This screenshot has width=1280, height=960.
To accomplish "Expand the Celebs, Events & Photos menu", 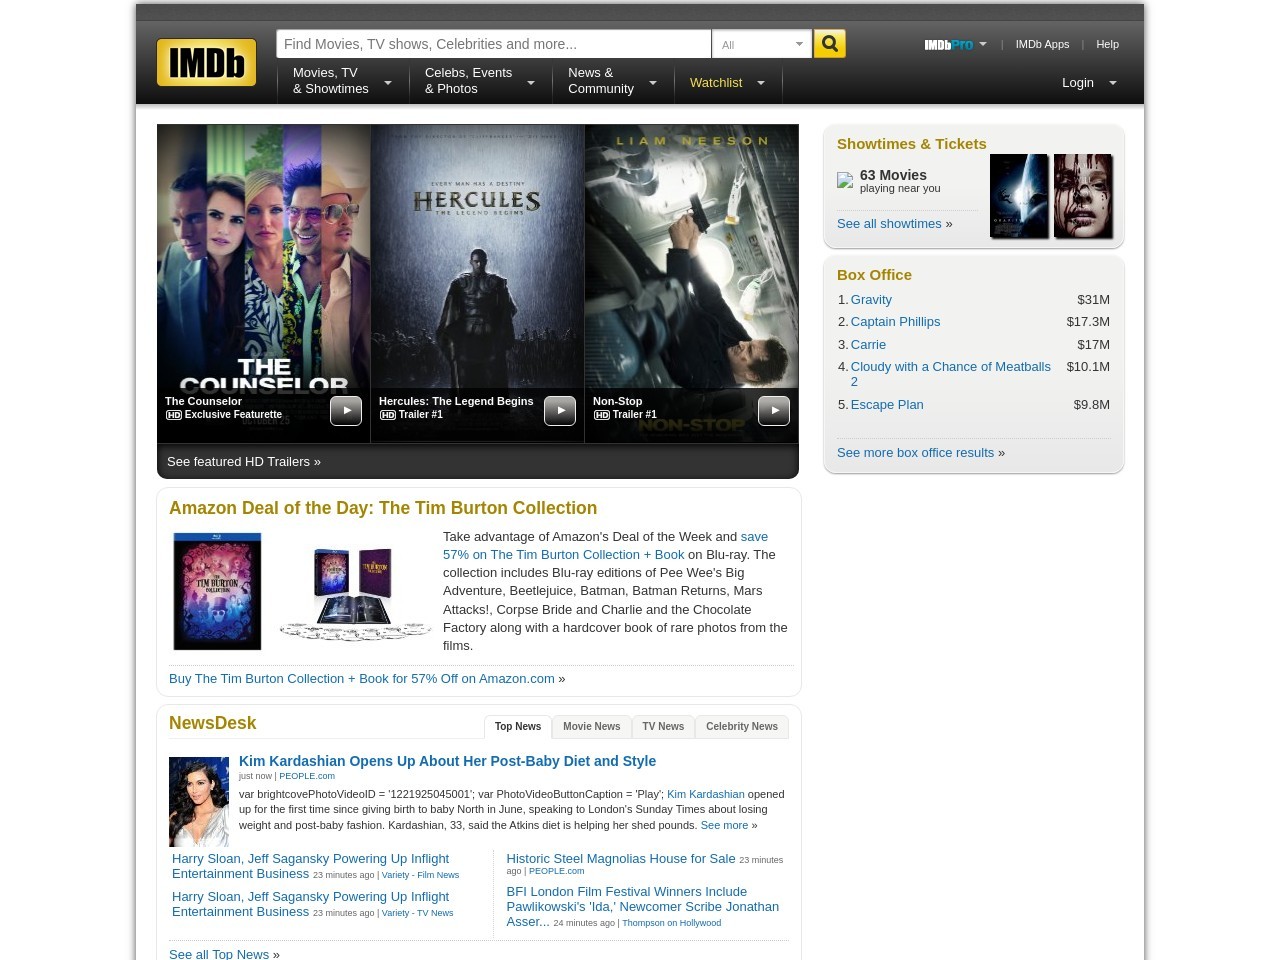I will tap(531, 83).
